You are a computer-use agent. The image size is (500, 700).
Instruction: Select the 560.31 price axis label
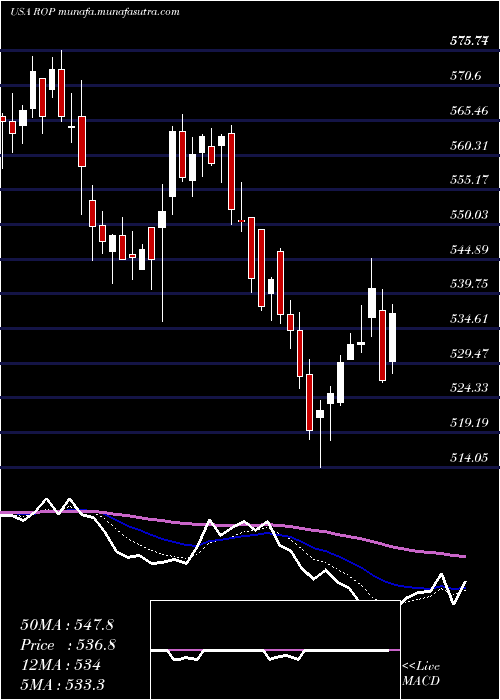469,146
